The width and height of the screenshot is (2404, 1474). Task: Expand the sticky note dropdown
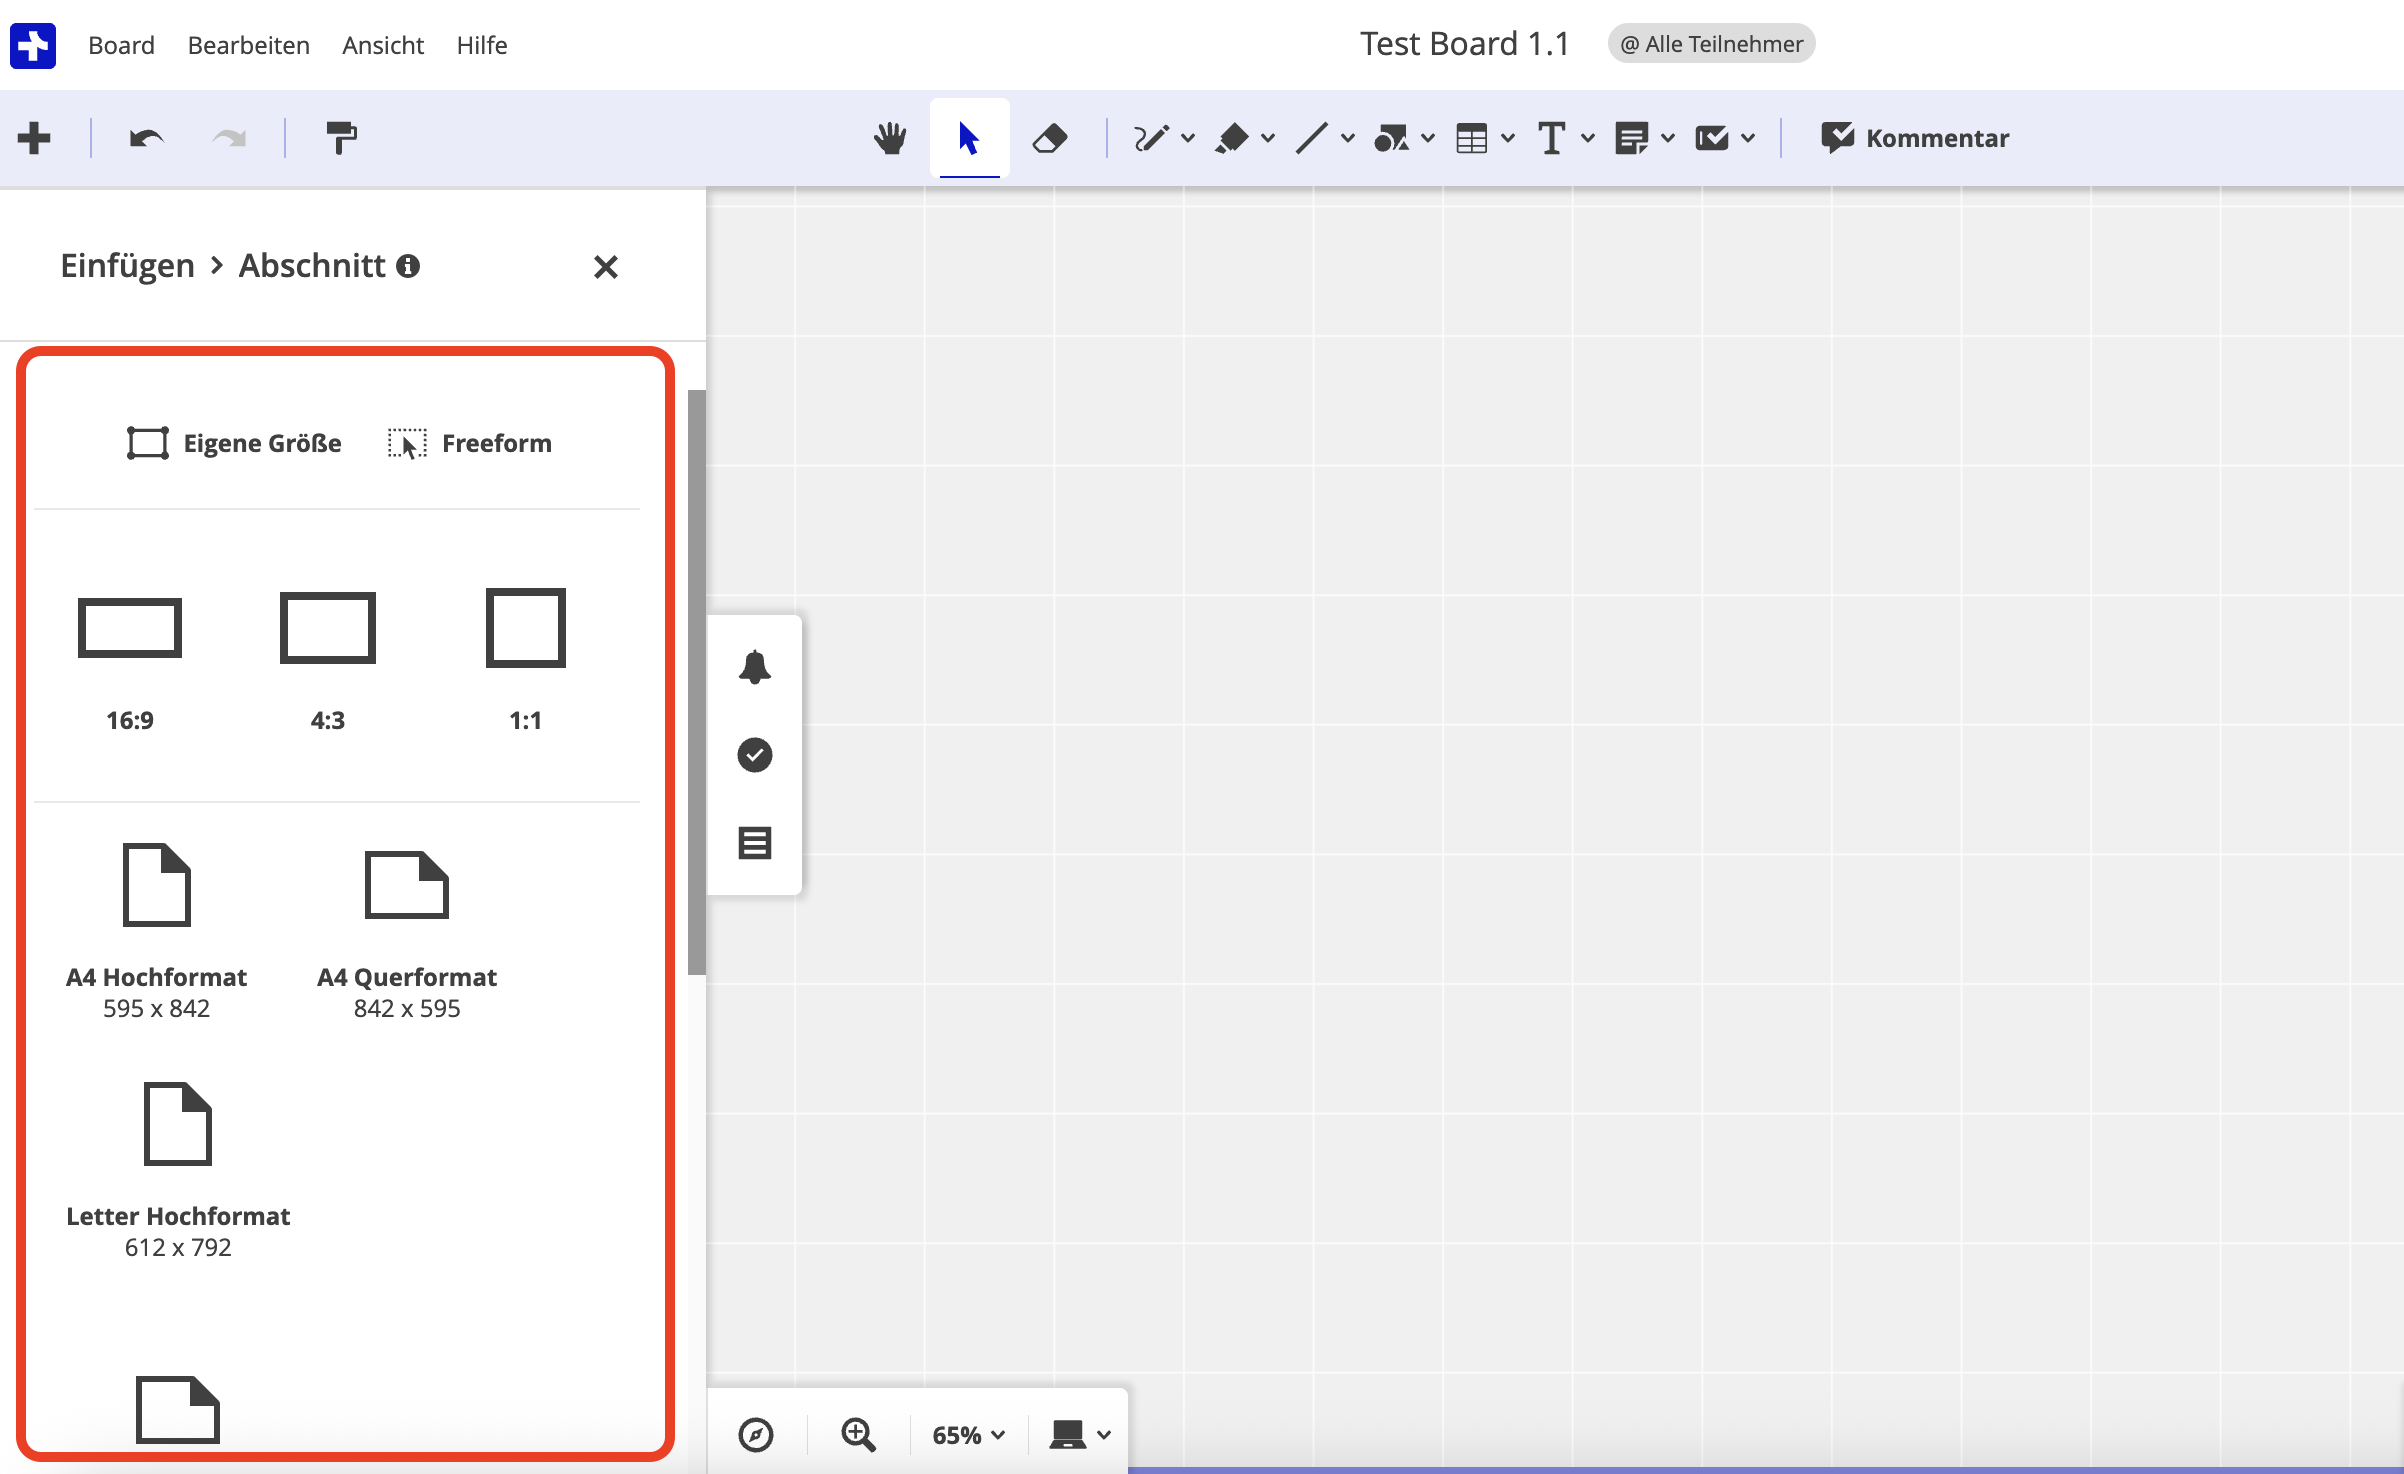(1668, 138)
